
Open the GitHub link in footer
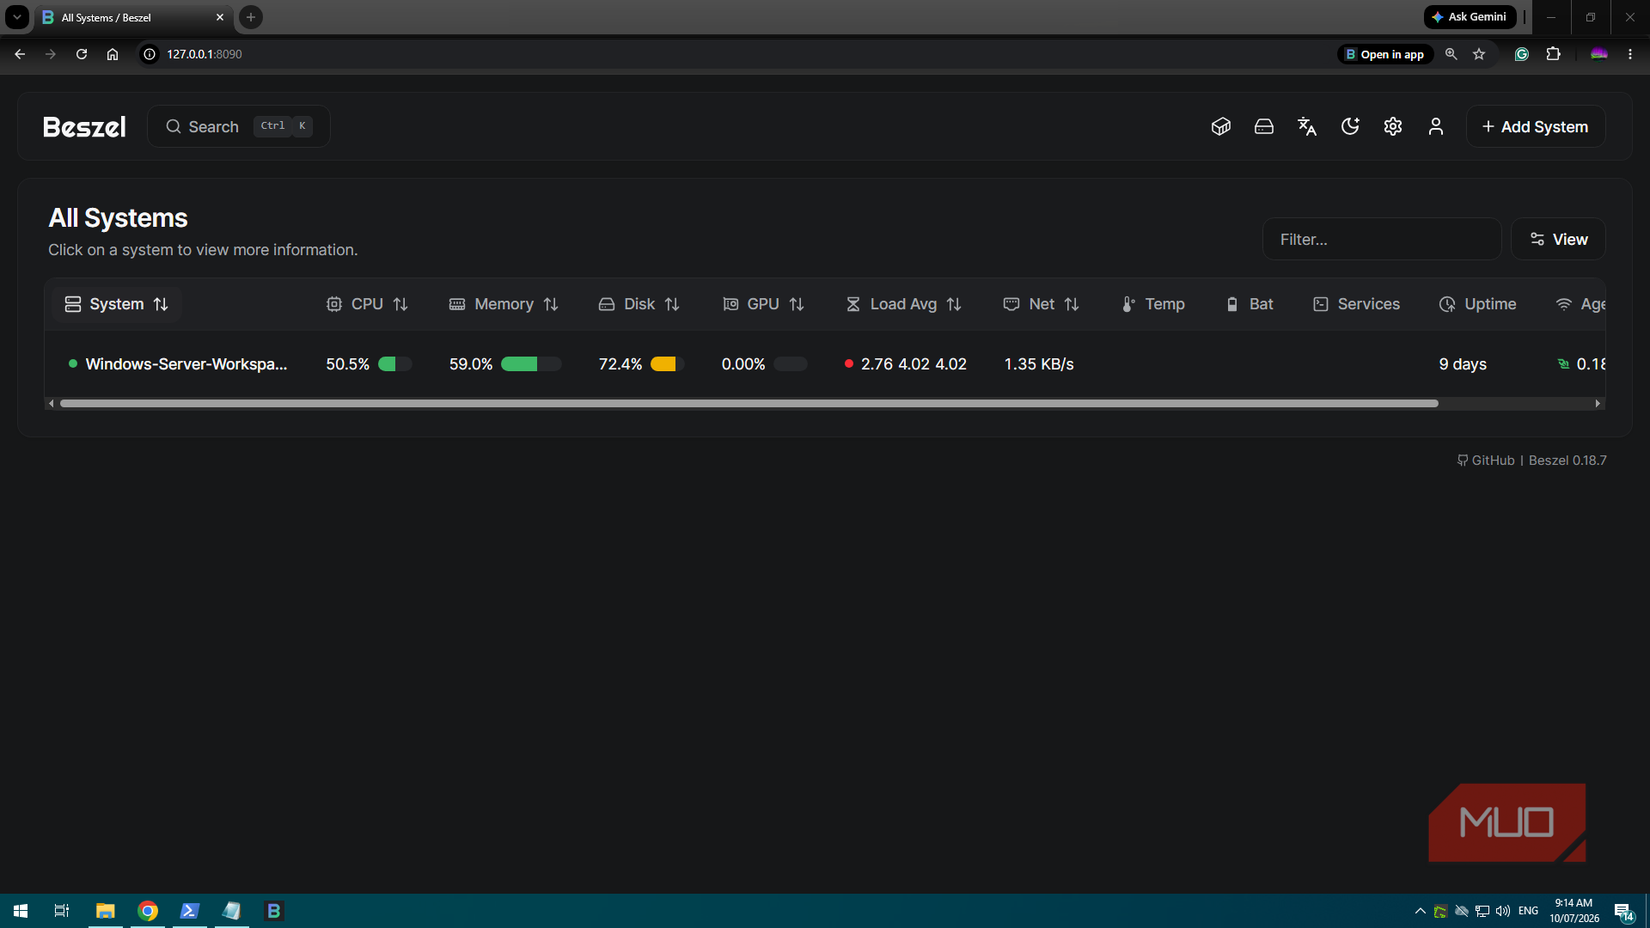(x=1486, y=460)
